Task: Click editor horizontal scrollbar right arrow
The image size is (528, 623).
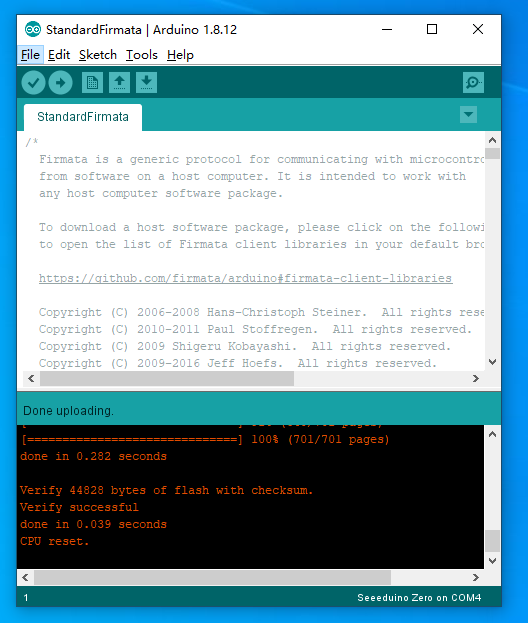Action: pos(476,379)
